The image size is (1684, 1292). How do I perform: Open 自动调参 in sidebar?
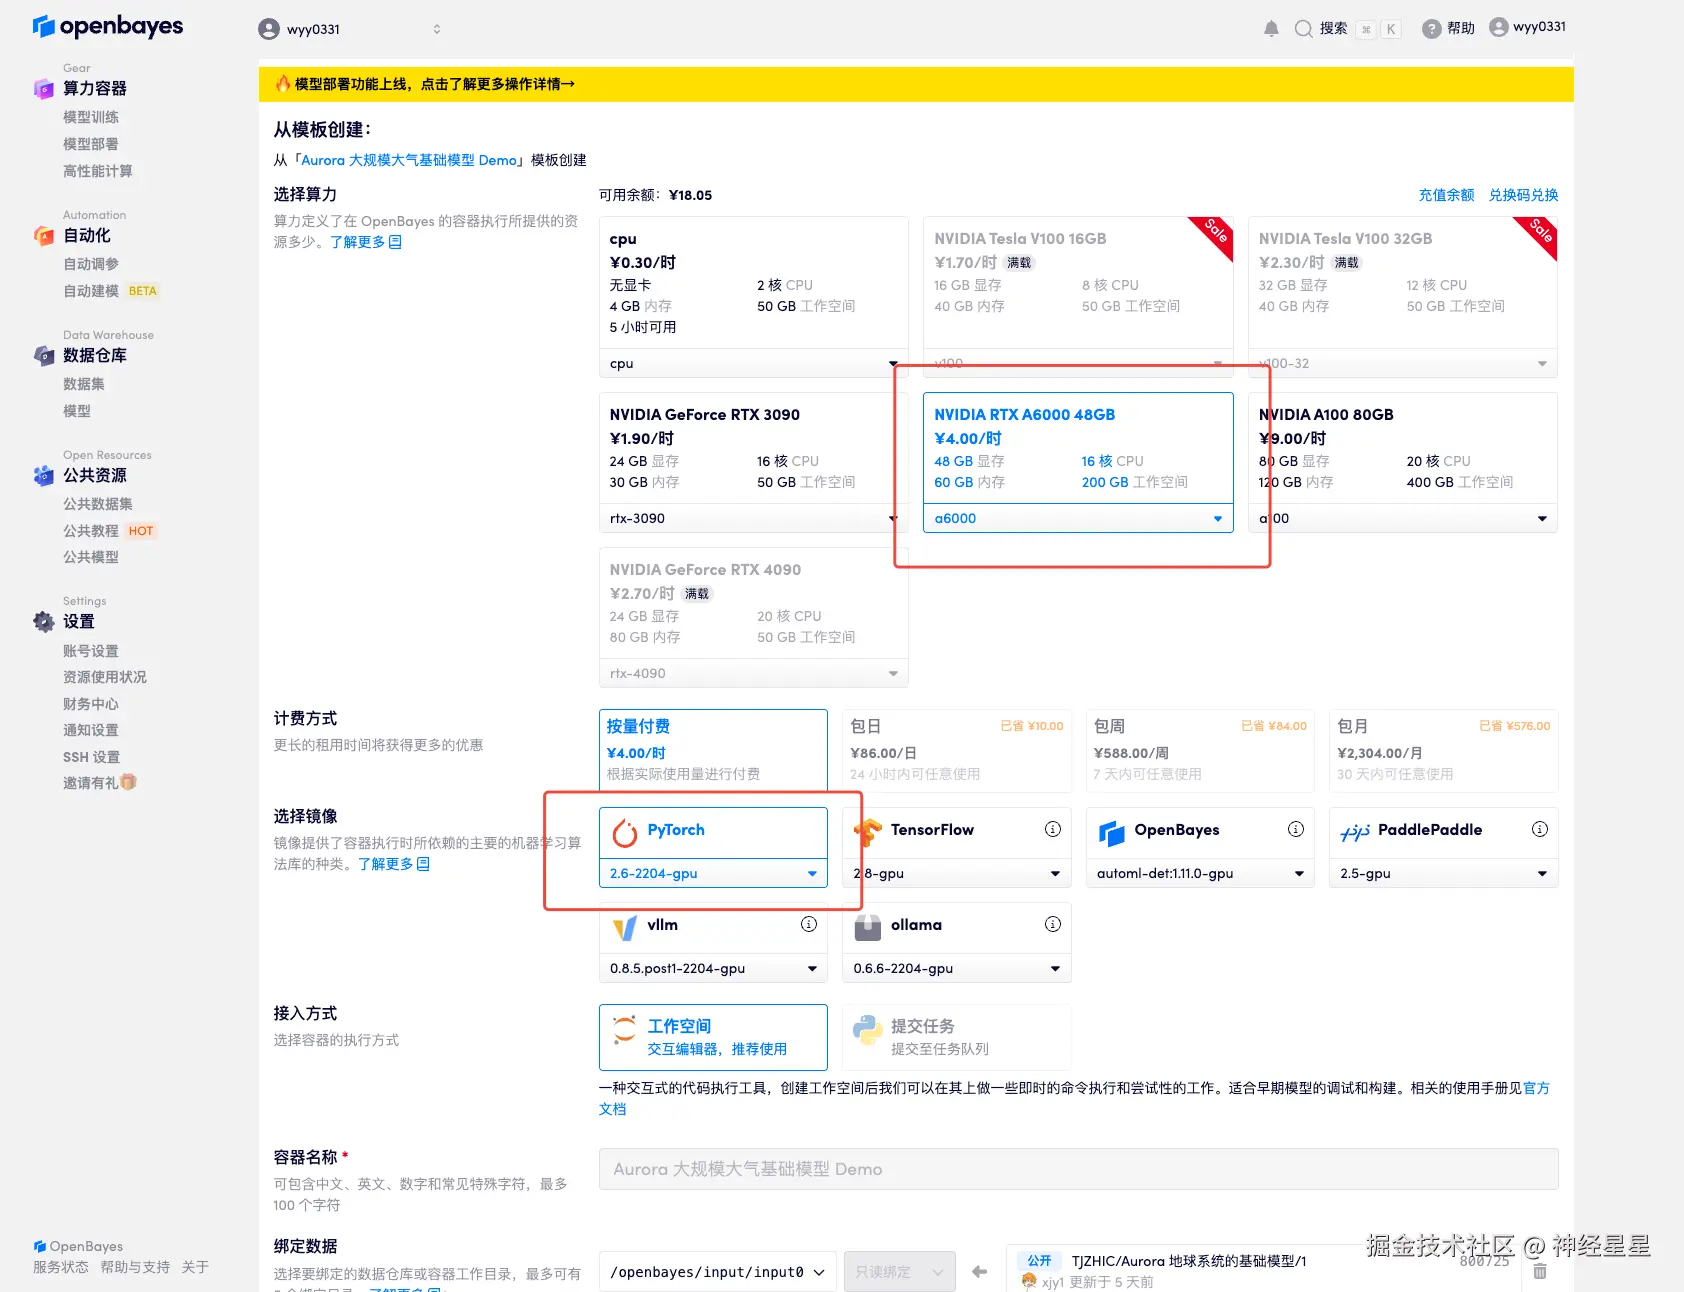click(91, 264)
